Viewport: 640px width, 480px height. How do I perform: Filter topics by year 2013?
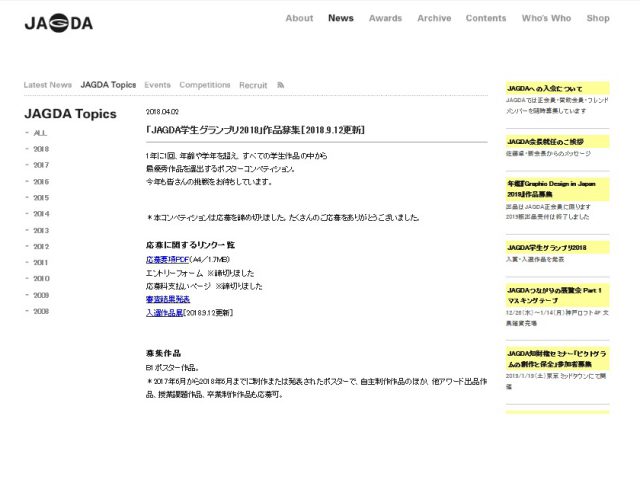click(x=41, y=231)
